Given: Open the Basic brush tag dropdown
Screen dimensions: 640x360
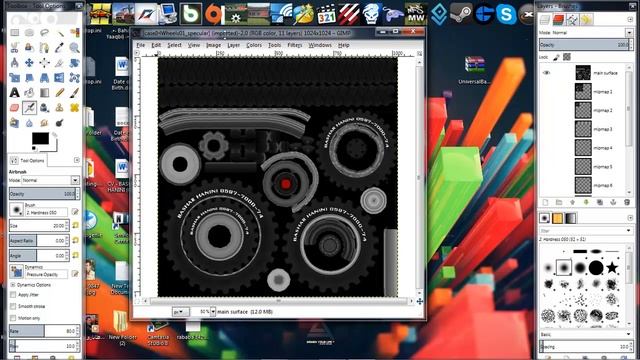Looking at the screenshot, I should point(629,334).
